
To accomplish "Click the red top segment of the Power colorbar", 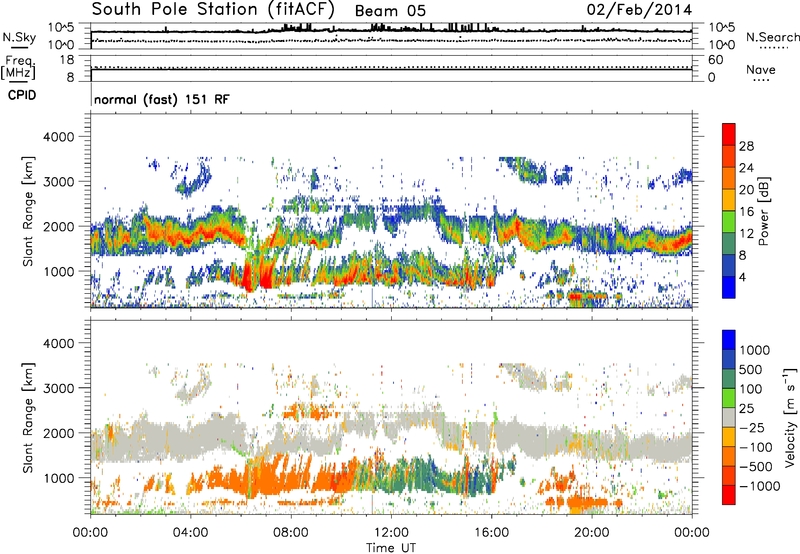I will (x=729, y=134).
